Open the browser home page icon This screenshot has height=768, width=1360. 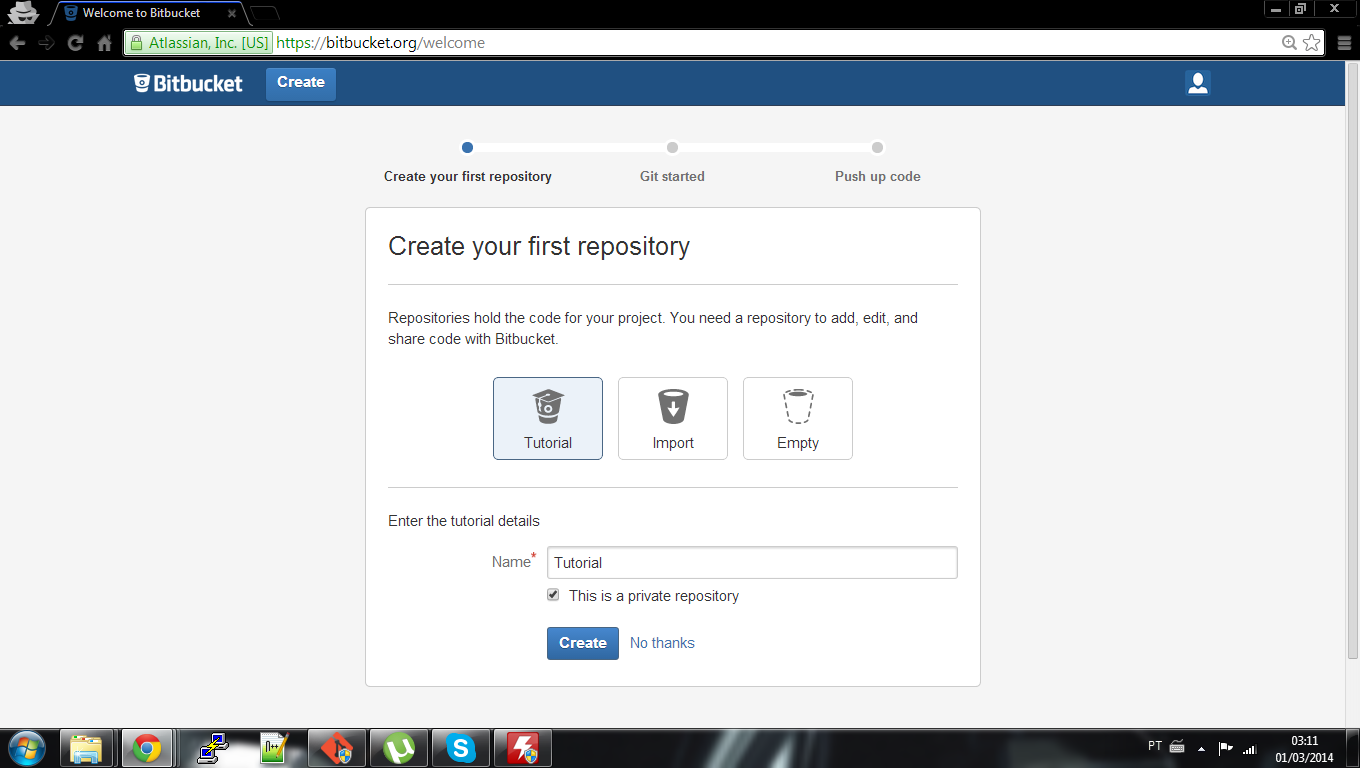(x=104, y=43)
